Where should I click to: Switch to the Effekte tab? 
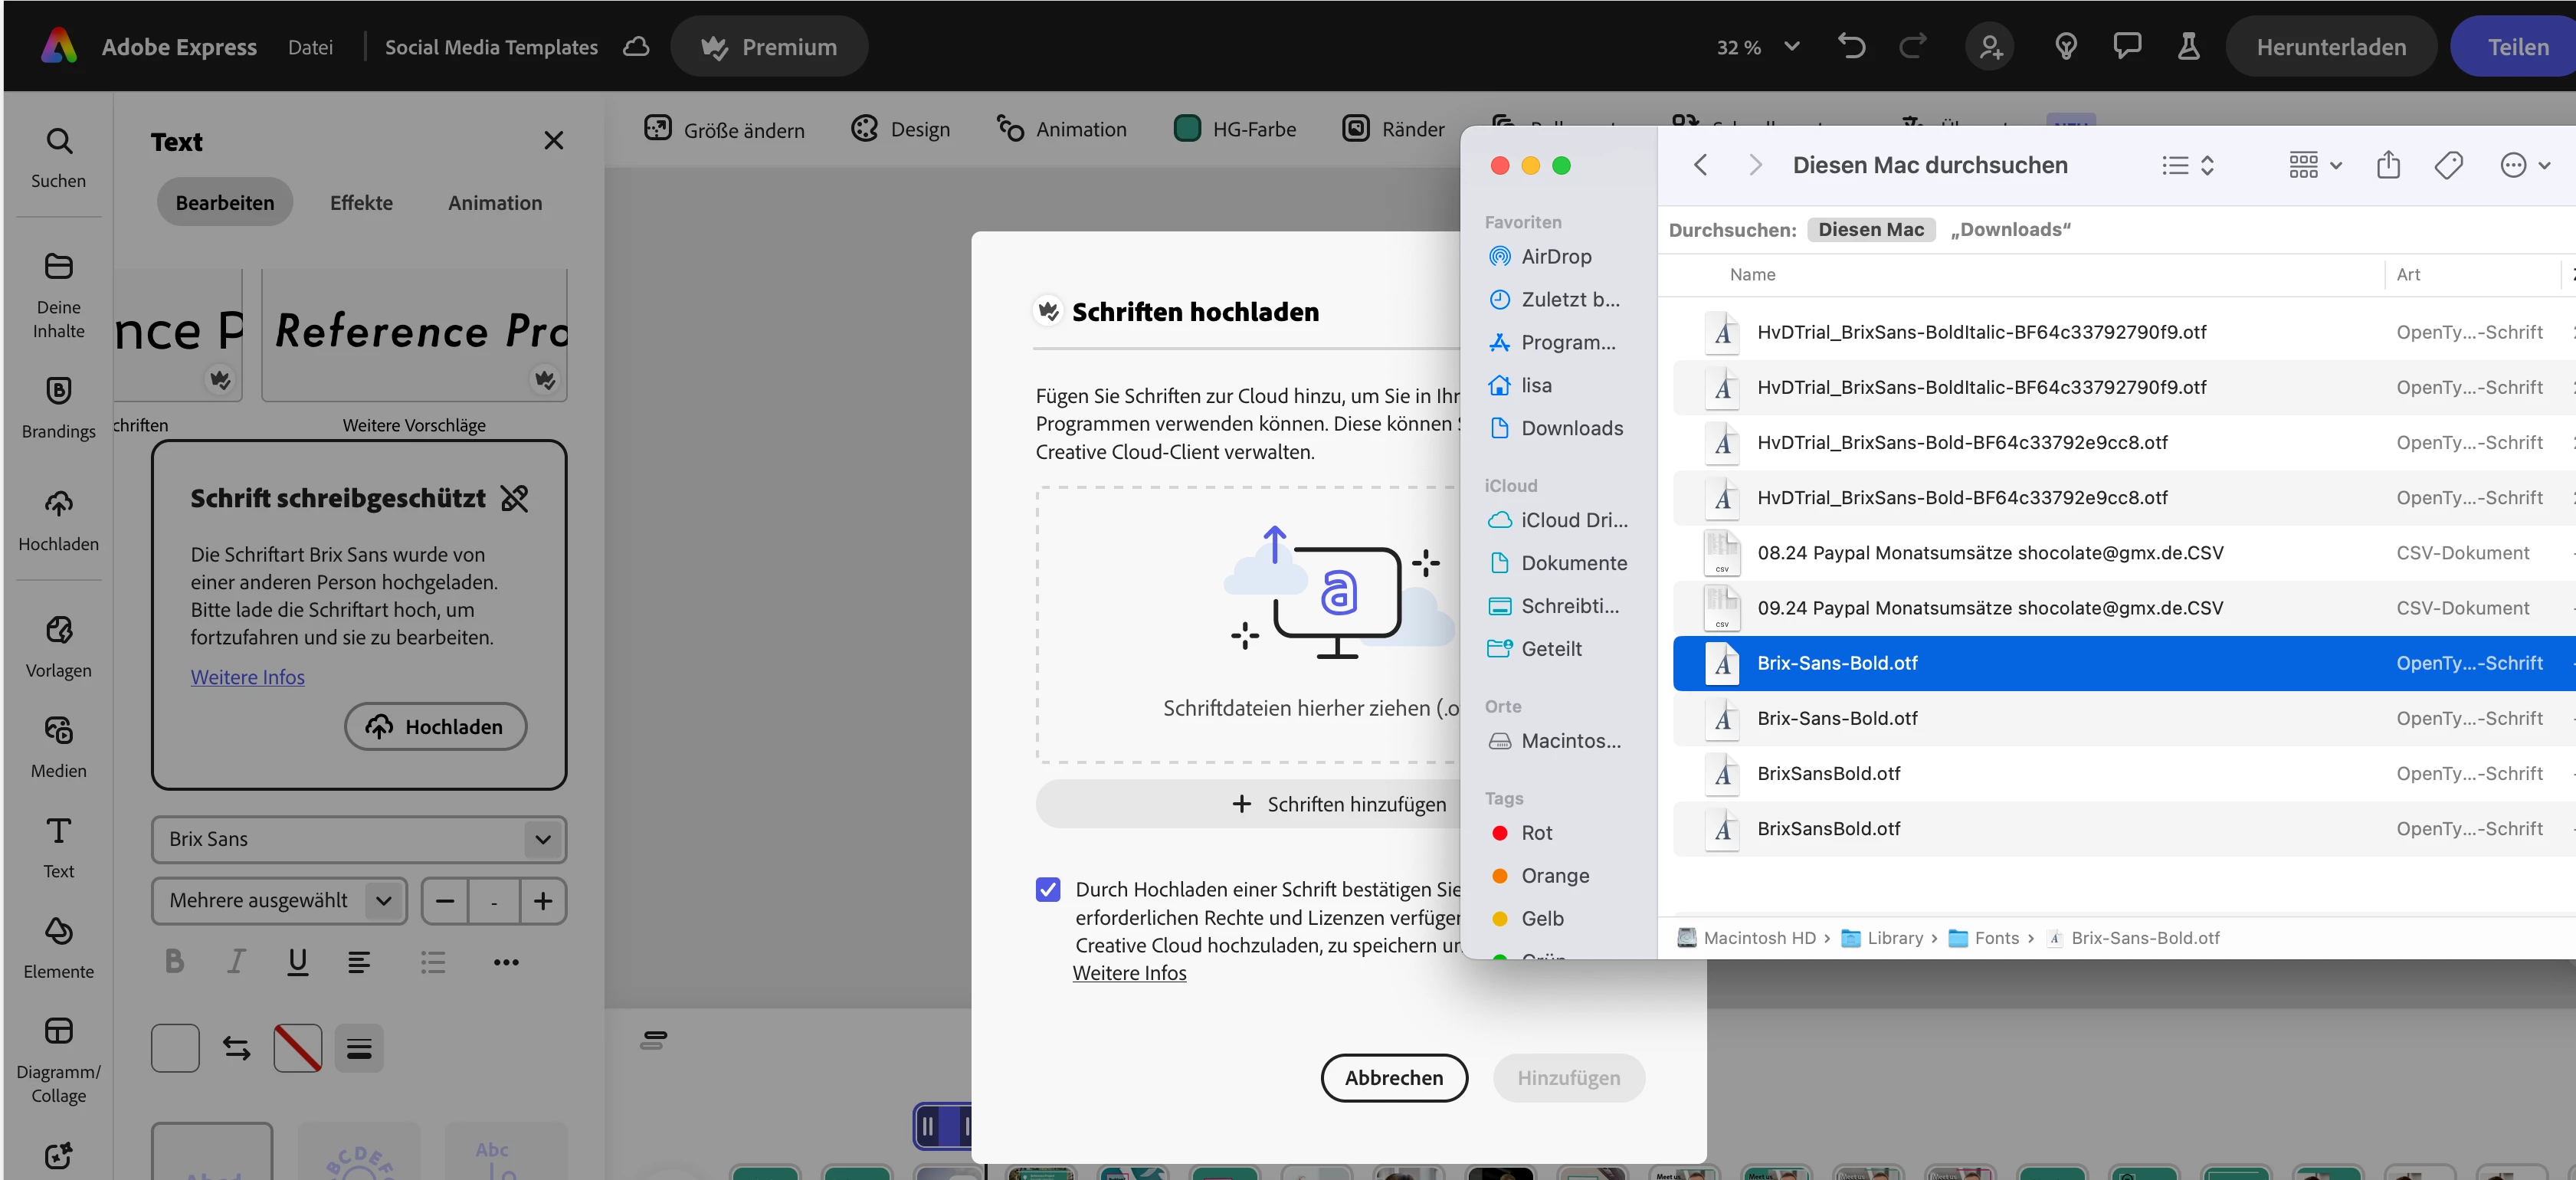[x=361, y=202]
